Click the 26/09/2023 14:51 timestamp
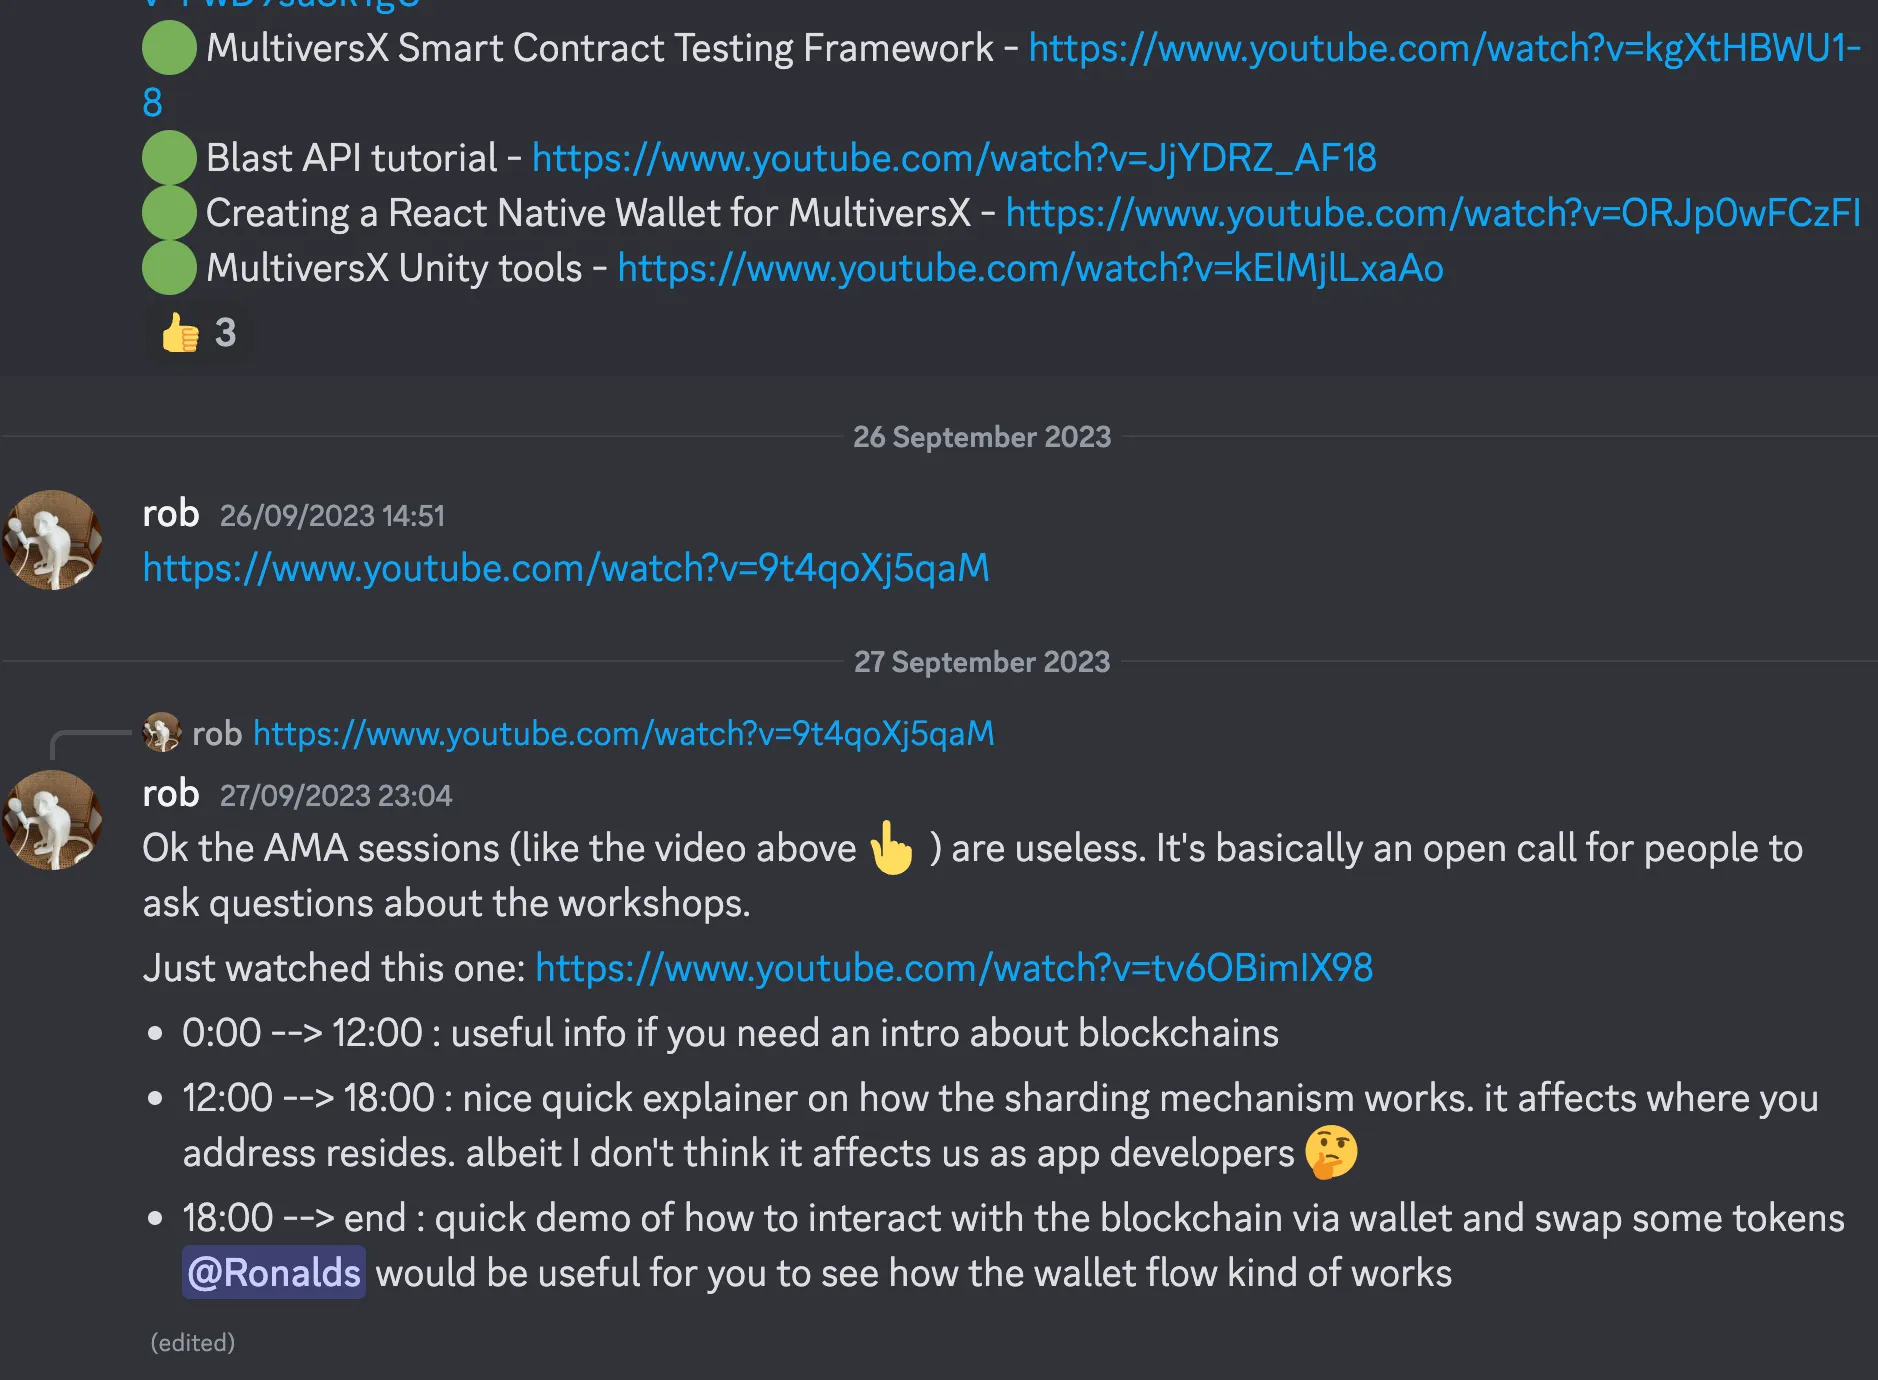This screenshot has width=1878, height=1380. tap(331, 516)
